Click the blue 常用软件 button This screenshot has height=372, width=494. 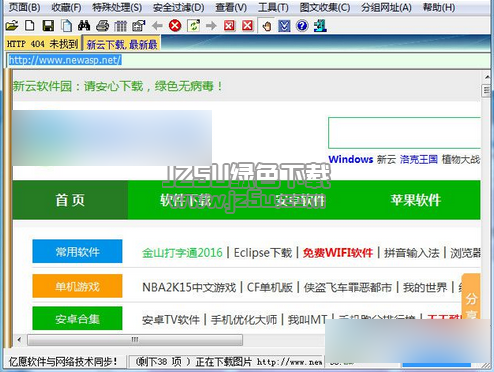click(77, 252)
